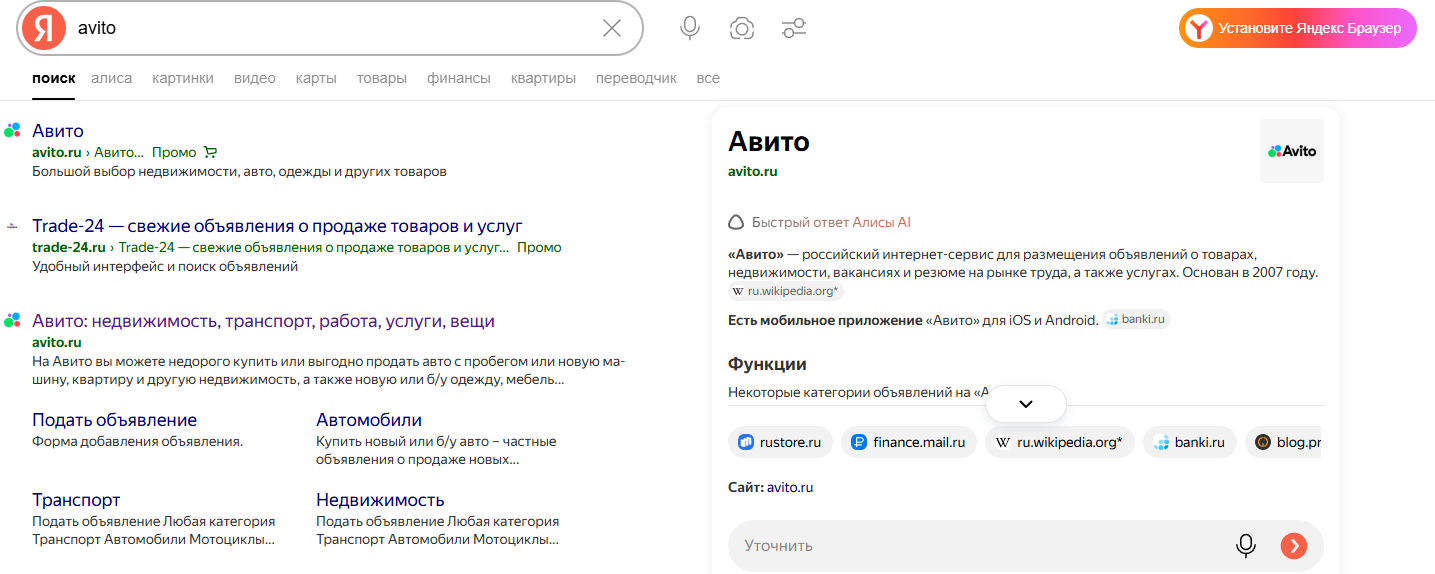Screen dimensions: 1435x574
Task: Start voice search via microphone icon
Action: [690, 28]
